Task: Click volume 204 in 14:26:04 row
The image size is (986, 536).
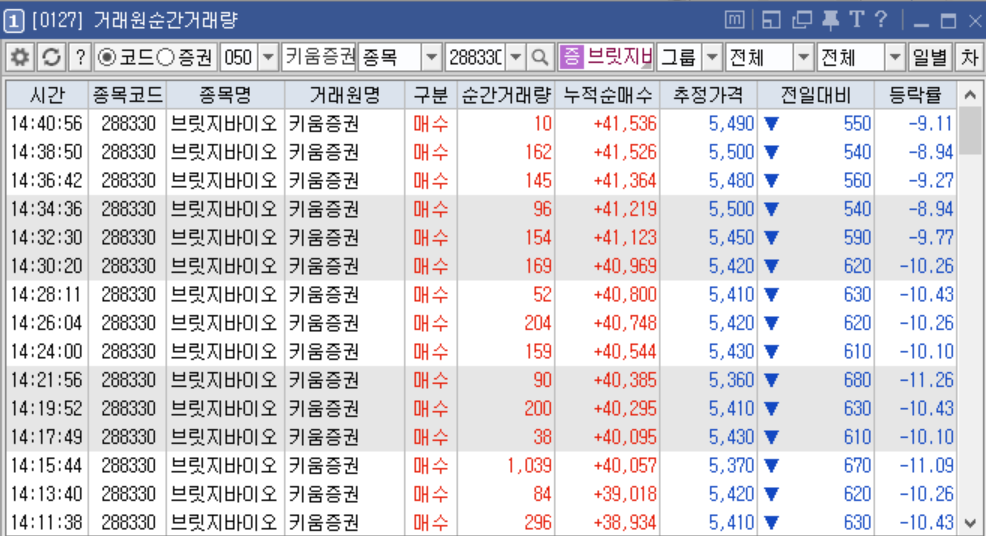Action: 538,323
